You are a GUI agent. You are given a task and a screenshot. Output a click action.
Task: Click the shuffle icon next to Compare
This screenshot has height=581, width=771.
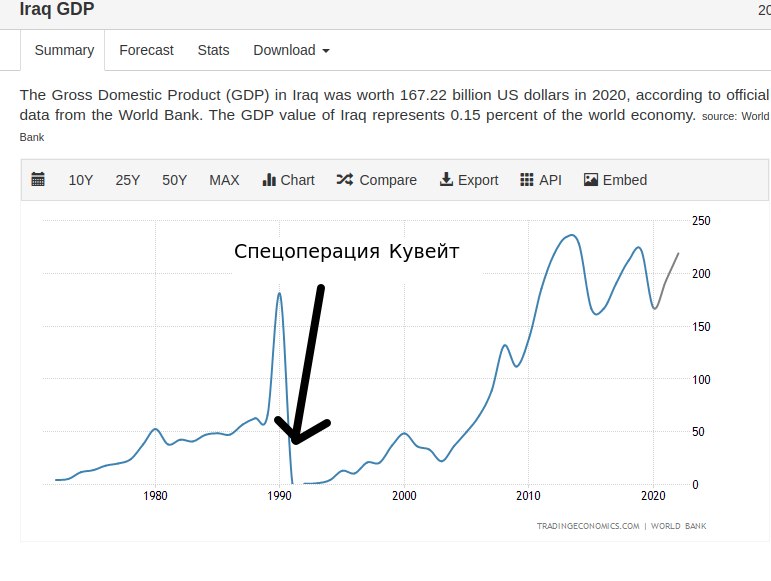pos(345,179)
